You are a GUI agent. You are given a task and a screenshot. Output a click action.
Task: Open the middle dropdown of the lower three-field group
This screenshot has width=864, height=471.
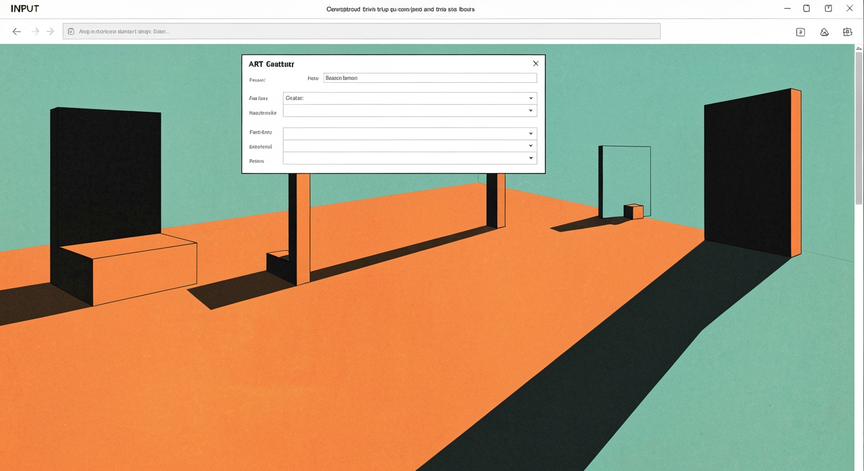point(410,146)
